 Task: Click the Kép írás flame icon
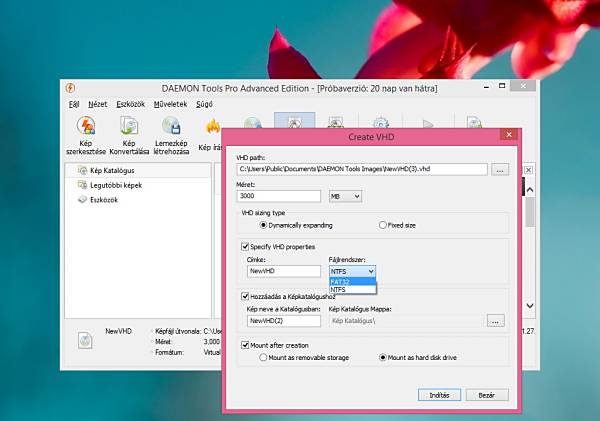[212, 127]
